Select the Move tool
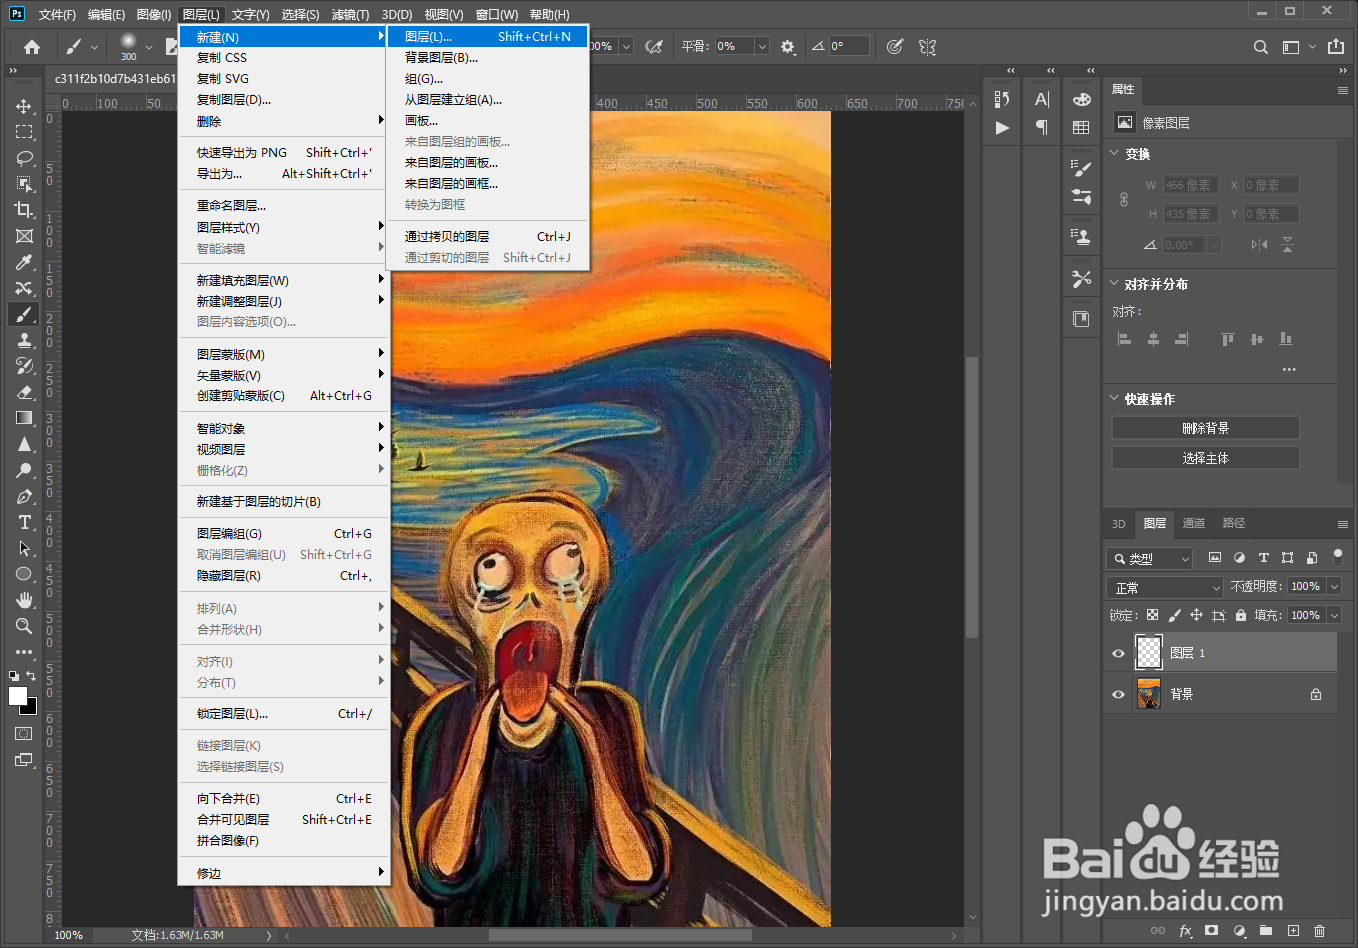Screen dimensions: 1358x948 point(24,106)
